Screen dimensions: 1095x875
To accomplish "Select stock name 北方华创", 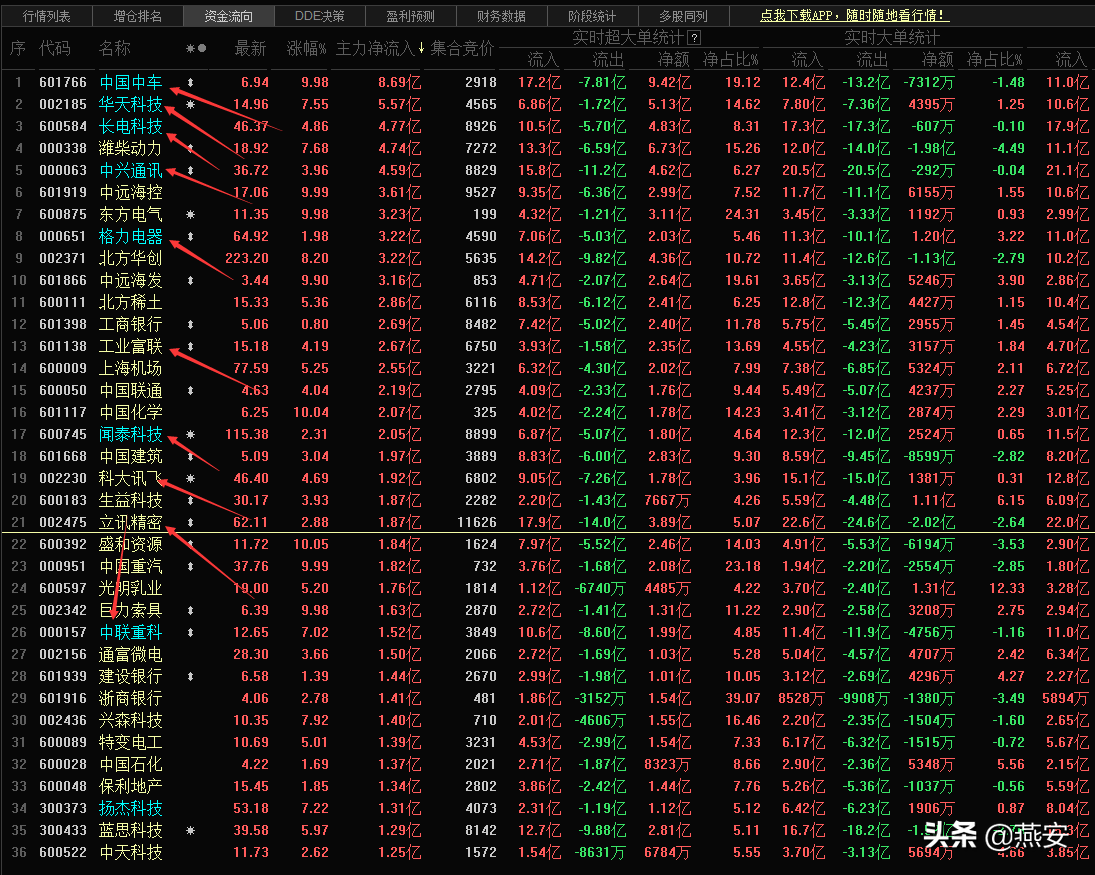I will point(131,258).
